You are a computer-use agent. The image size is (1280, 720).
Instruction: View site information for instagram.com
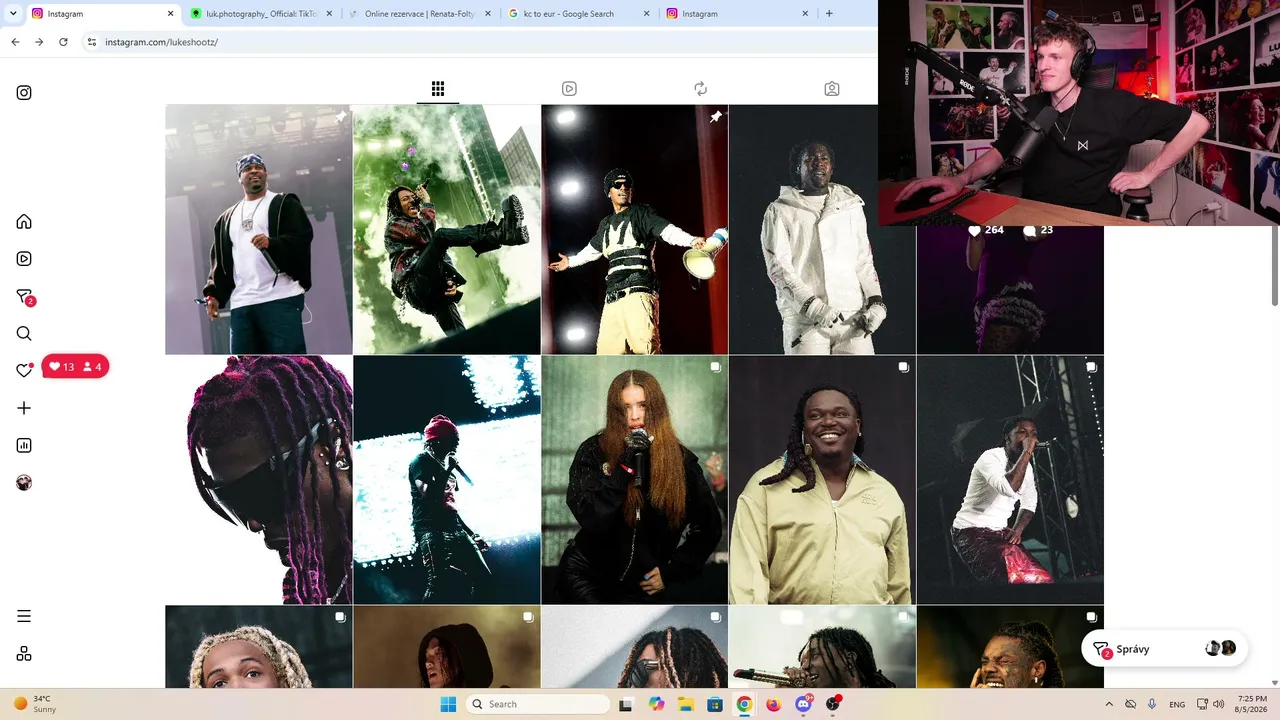pos(92,42)
